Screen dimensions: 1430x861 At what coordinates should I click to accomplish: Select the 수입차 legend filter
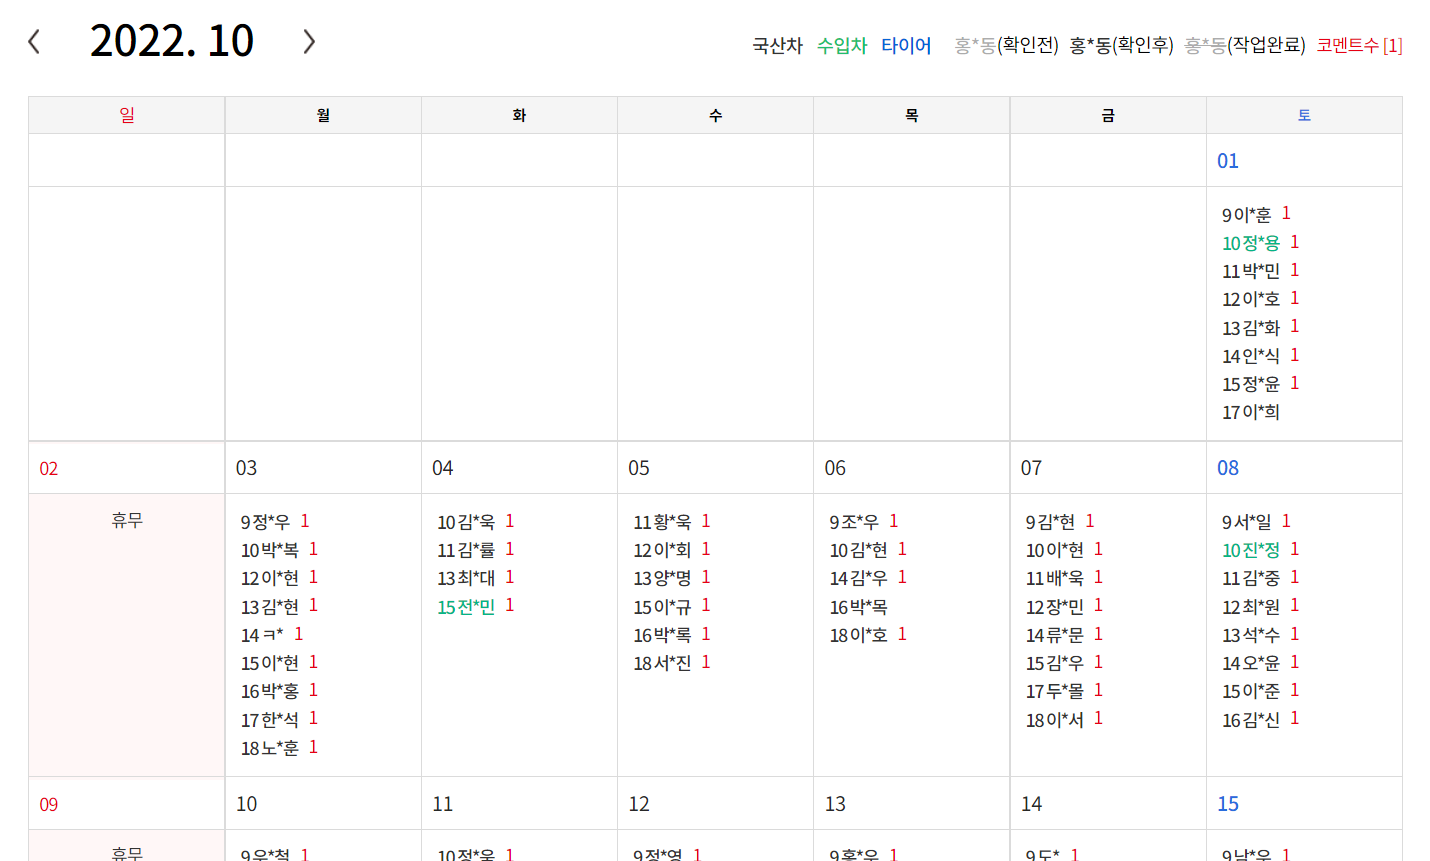pyautogui.click(x=842, y=46)
